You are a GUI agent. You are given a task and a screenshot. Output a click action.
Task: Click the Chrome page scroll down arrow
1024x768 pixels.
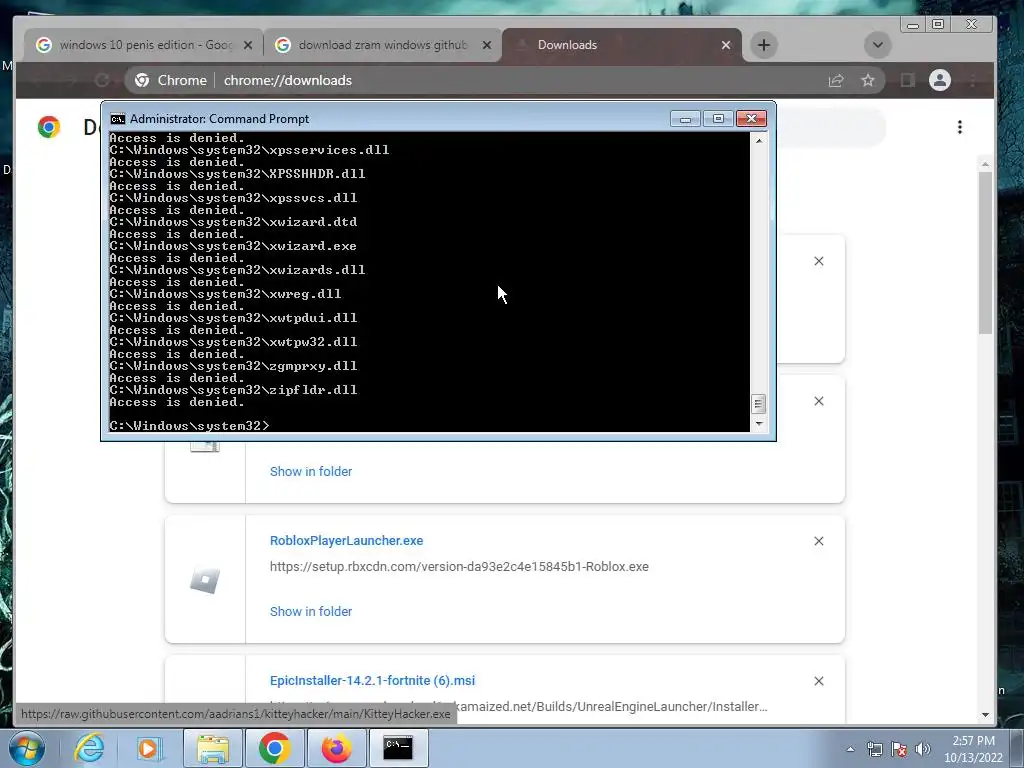point(985,715)
